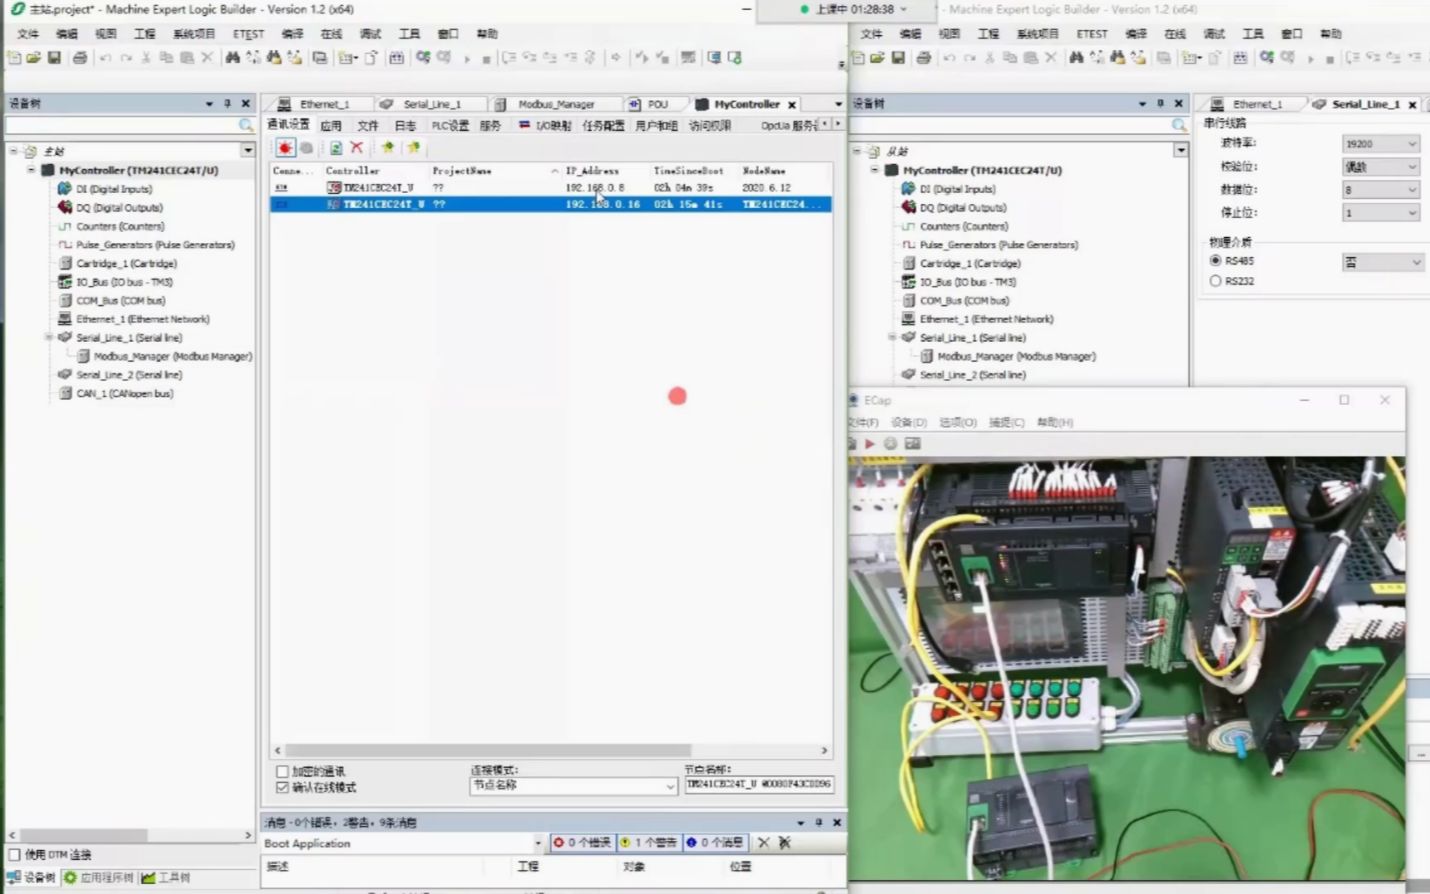Click green refresh list icon in communication toolbar

pos(336,148)
